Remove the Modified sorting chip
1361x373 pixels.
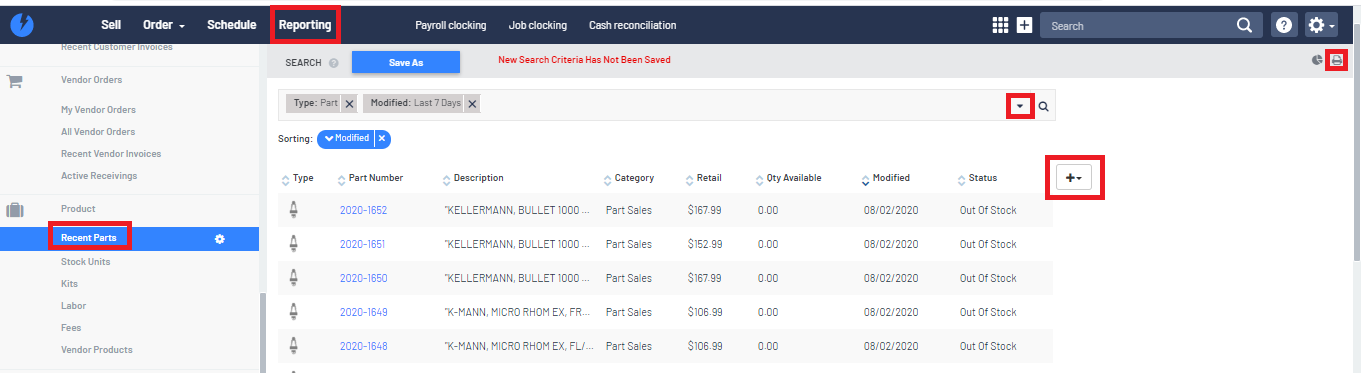pyautogui.click(x=382, y=138)
